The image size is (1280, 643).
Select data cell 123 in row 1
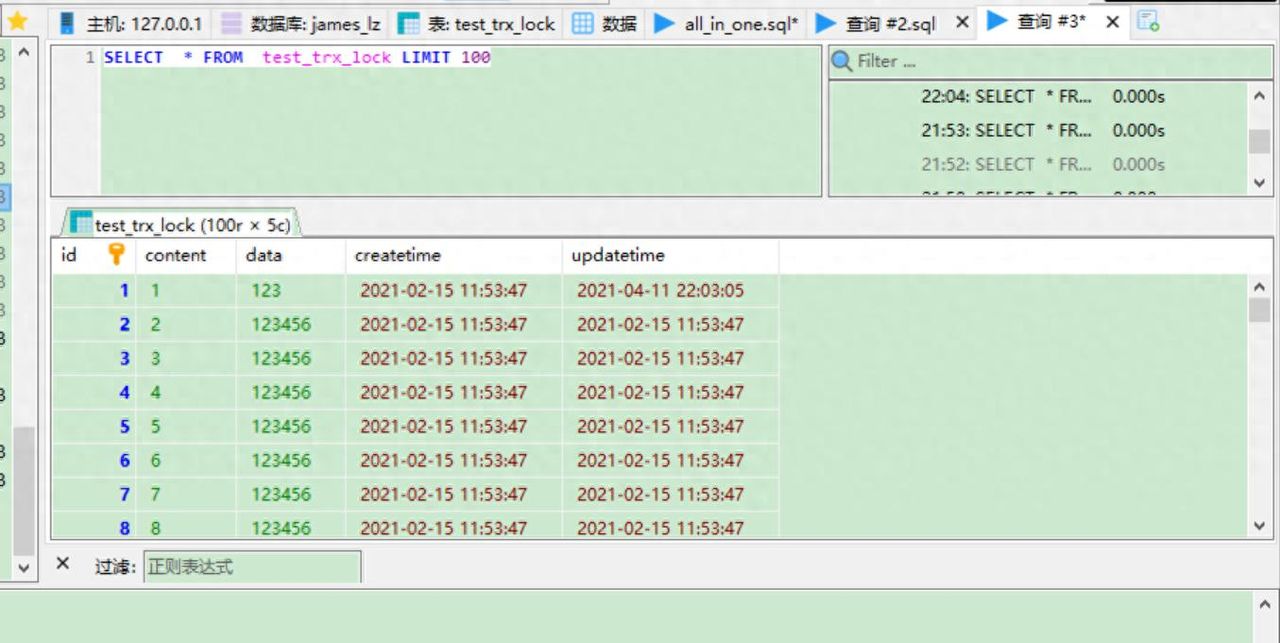pos(266,291)
